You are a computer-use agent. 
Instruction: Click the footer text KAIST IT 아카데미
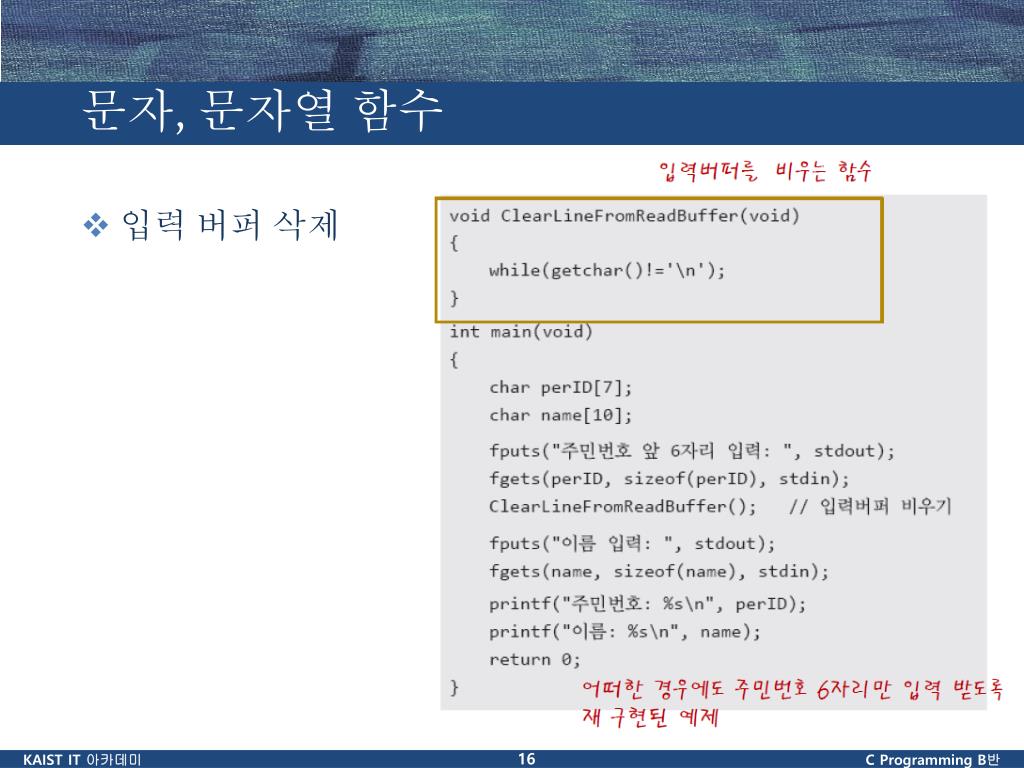tap(82, 760)
